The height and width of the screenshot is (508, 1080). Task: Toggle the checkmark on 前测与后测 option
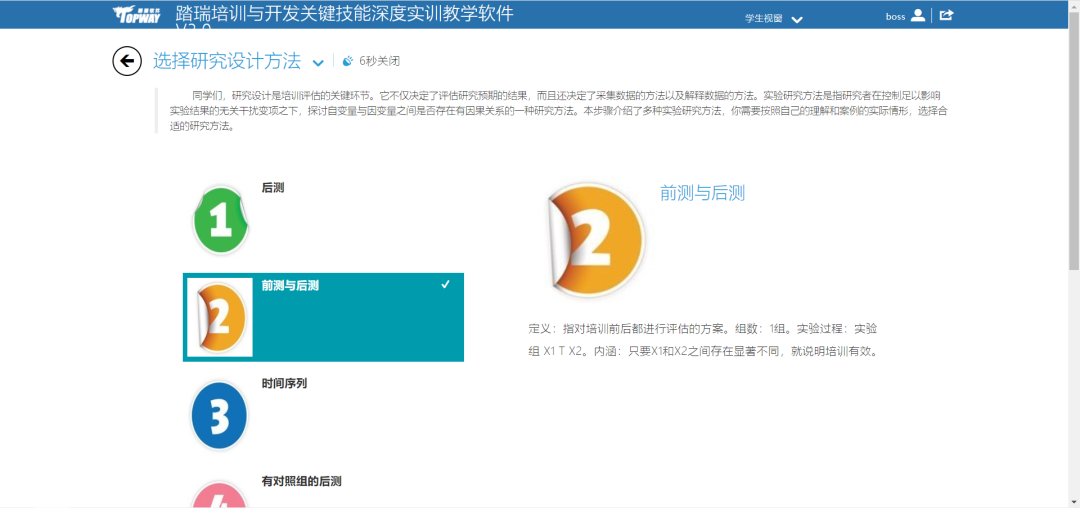tap(445, 285)
